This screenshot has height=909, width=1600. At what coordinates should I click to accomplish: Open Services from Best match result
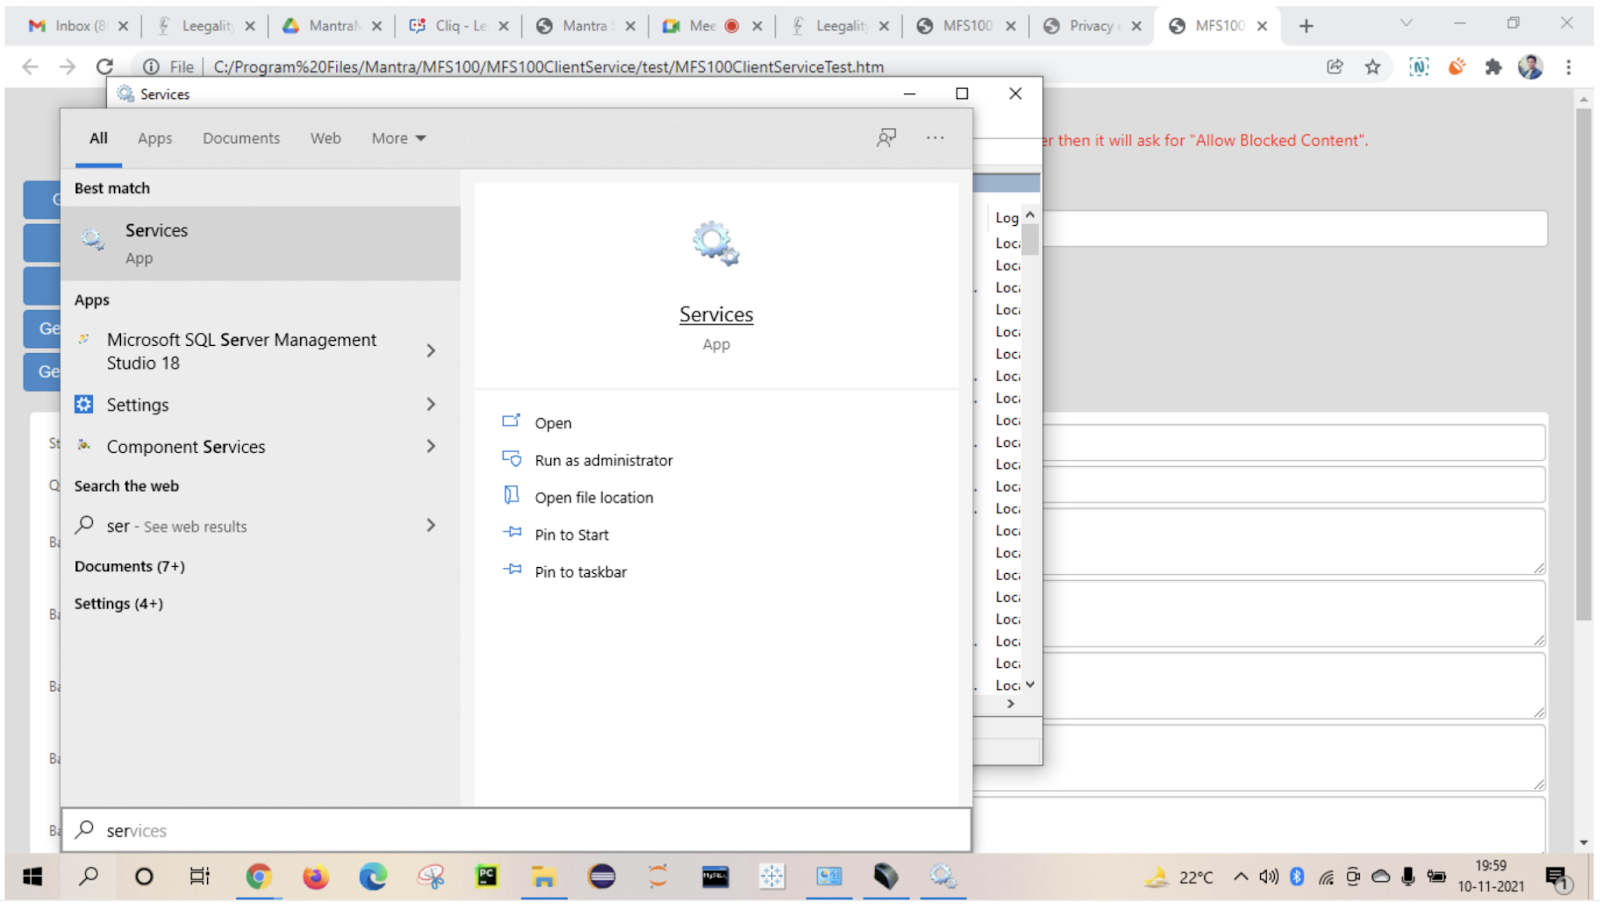pyautogui.click(x=260, y=243)
